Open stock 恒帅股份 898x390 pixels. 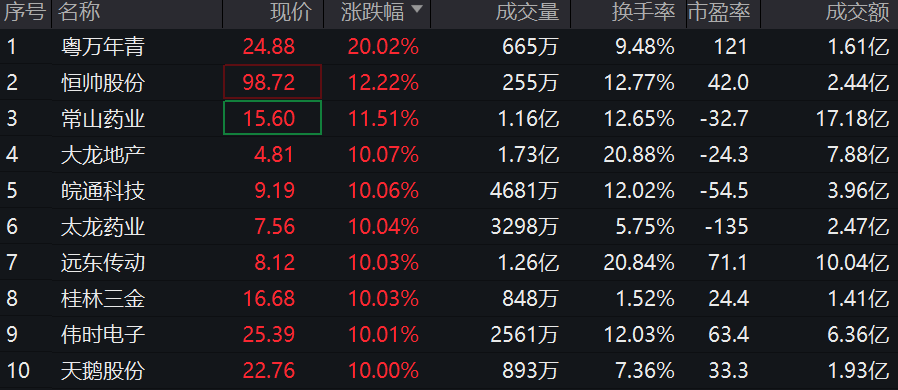click(103, 83)
